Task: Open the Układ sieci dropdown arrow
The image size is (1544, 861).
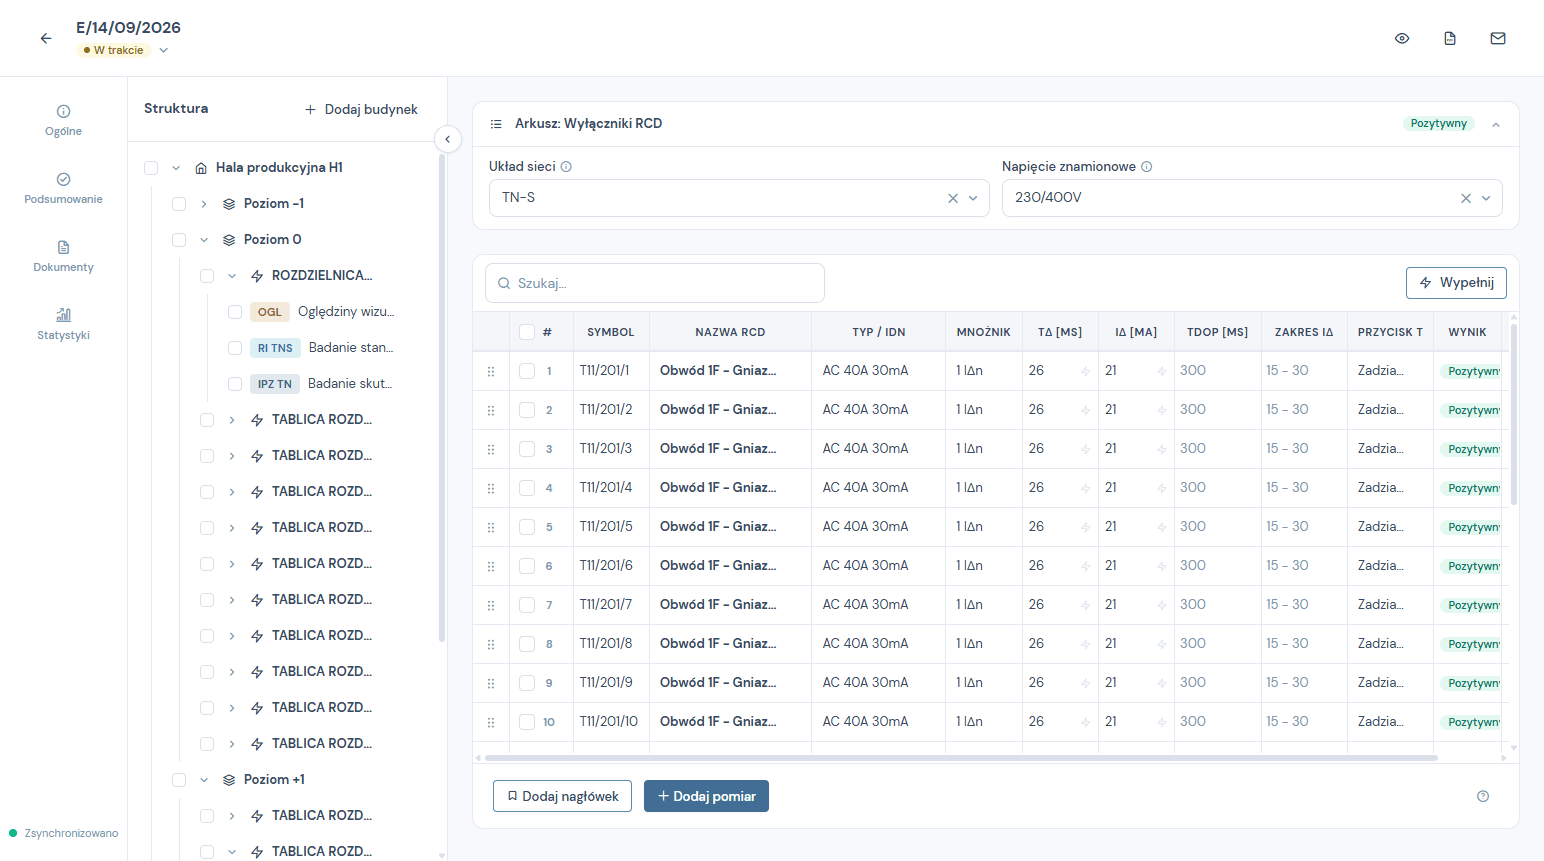Action: [973, 198]
